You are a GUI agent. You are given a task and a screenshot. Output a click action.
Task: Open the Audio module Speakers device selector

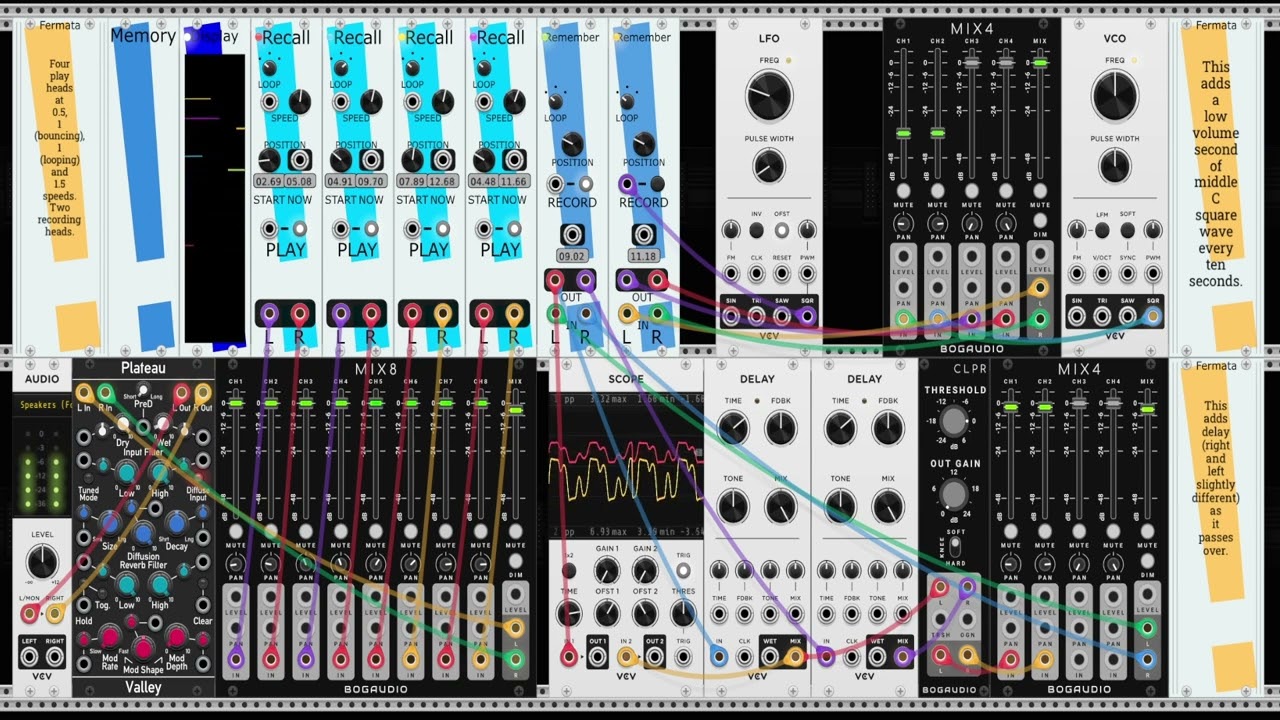42,405
